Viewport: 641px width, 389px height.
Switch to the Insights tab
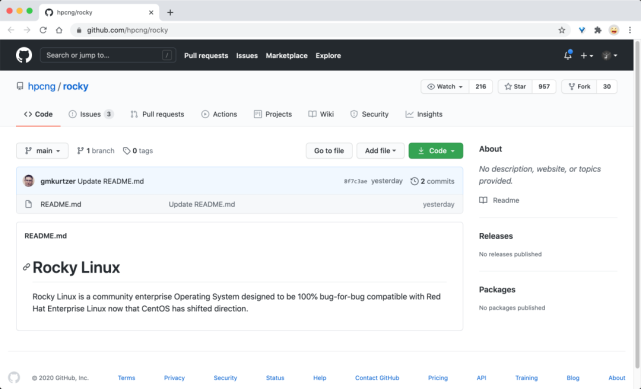tap(424, 114)
